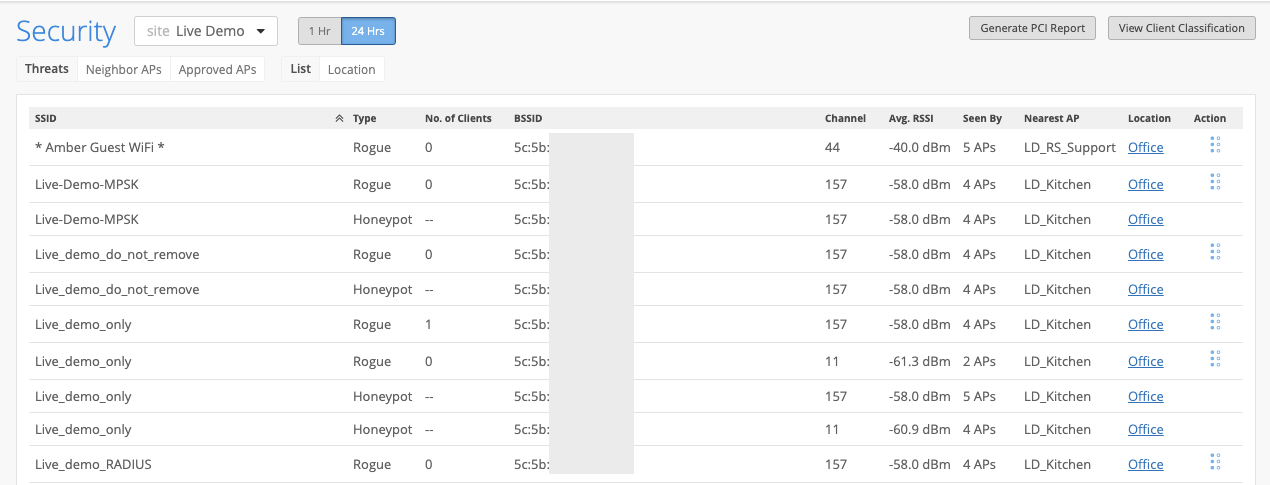Viewport: 1270px width, 485px height.
Task: Open action menu for Live_demo_RADIUS row
Action: pos(1215,462)
